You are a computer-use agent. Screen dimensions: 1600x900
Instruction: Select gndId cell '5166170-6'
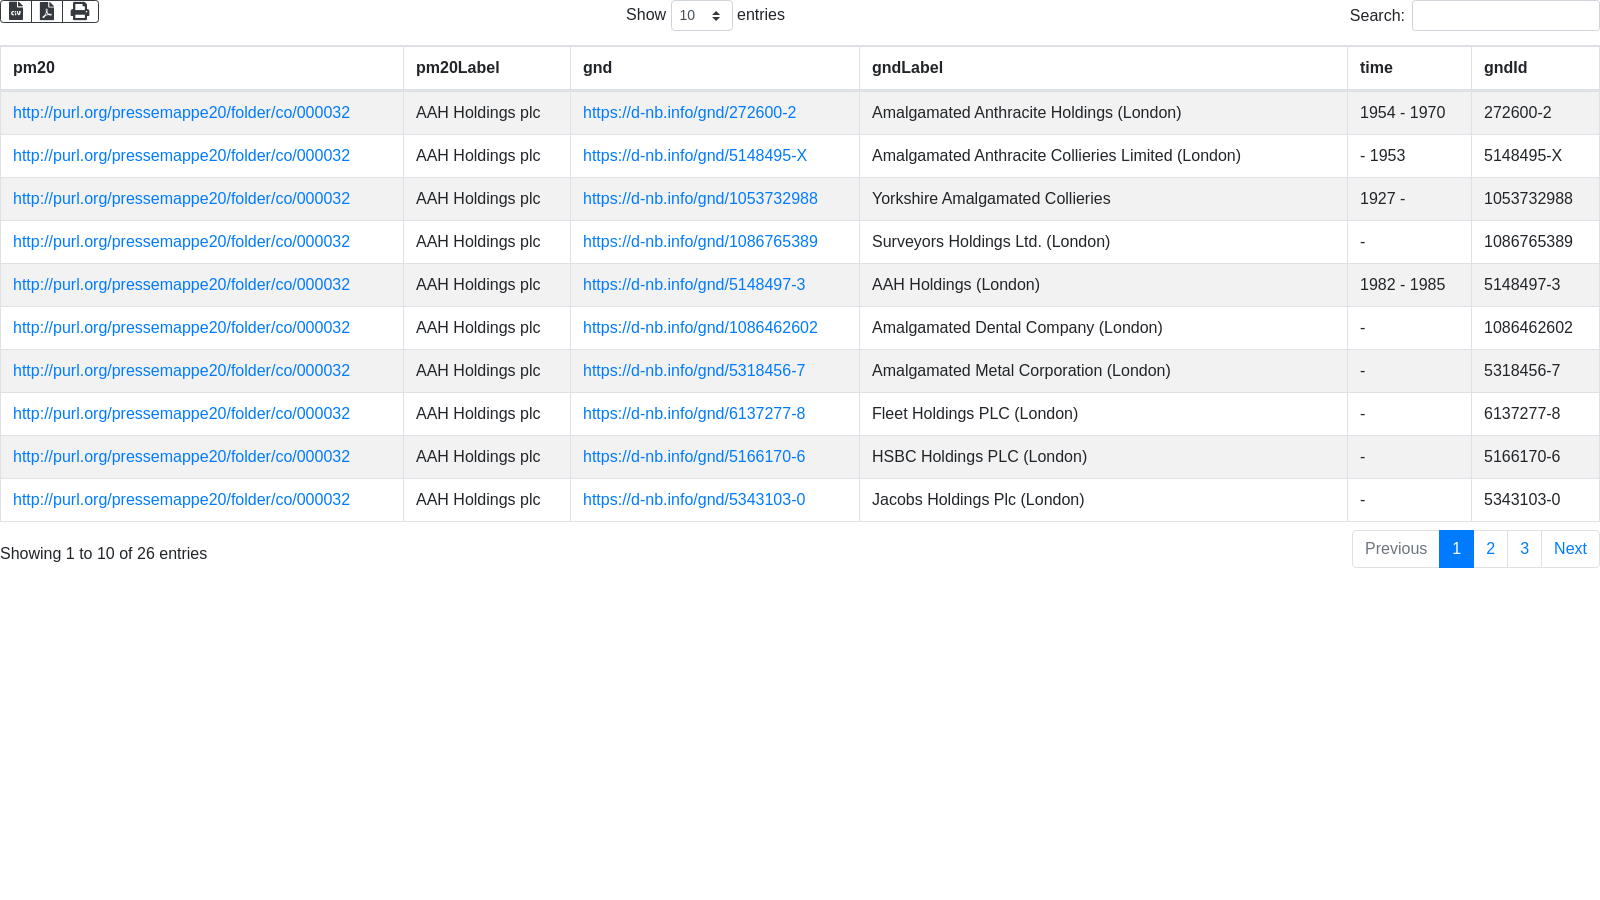coord(1535,457)
